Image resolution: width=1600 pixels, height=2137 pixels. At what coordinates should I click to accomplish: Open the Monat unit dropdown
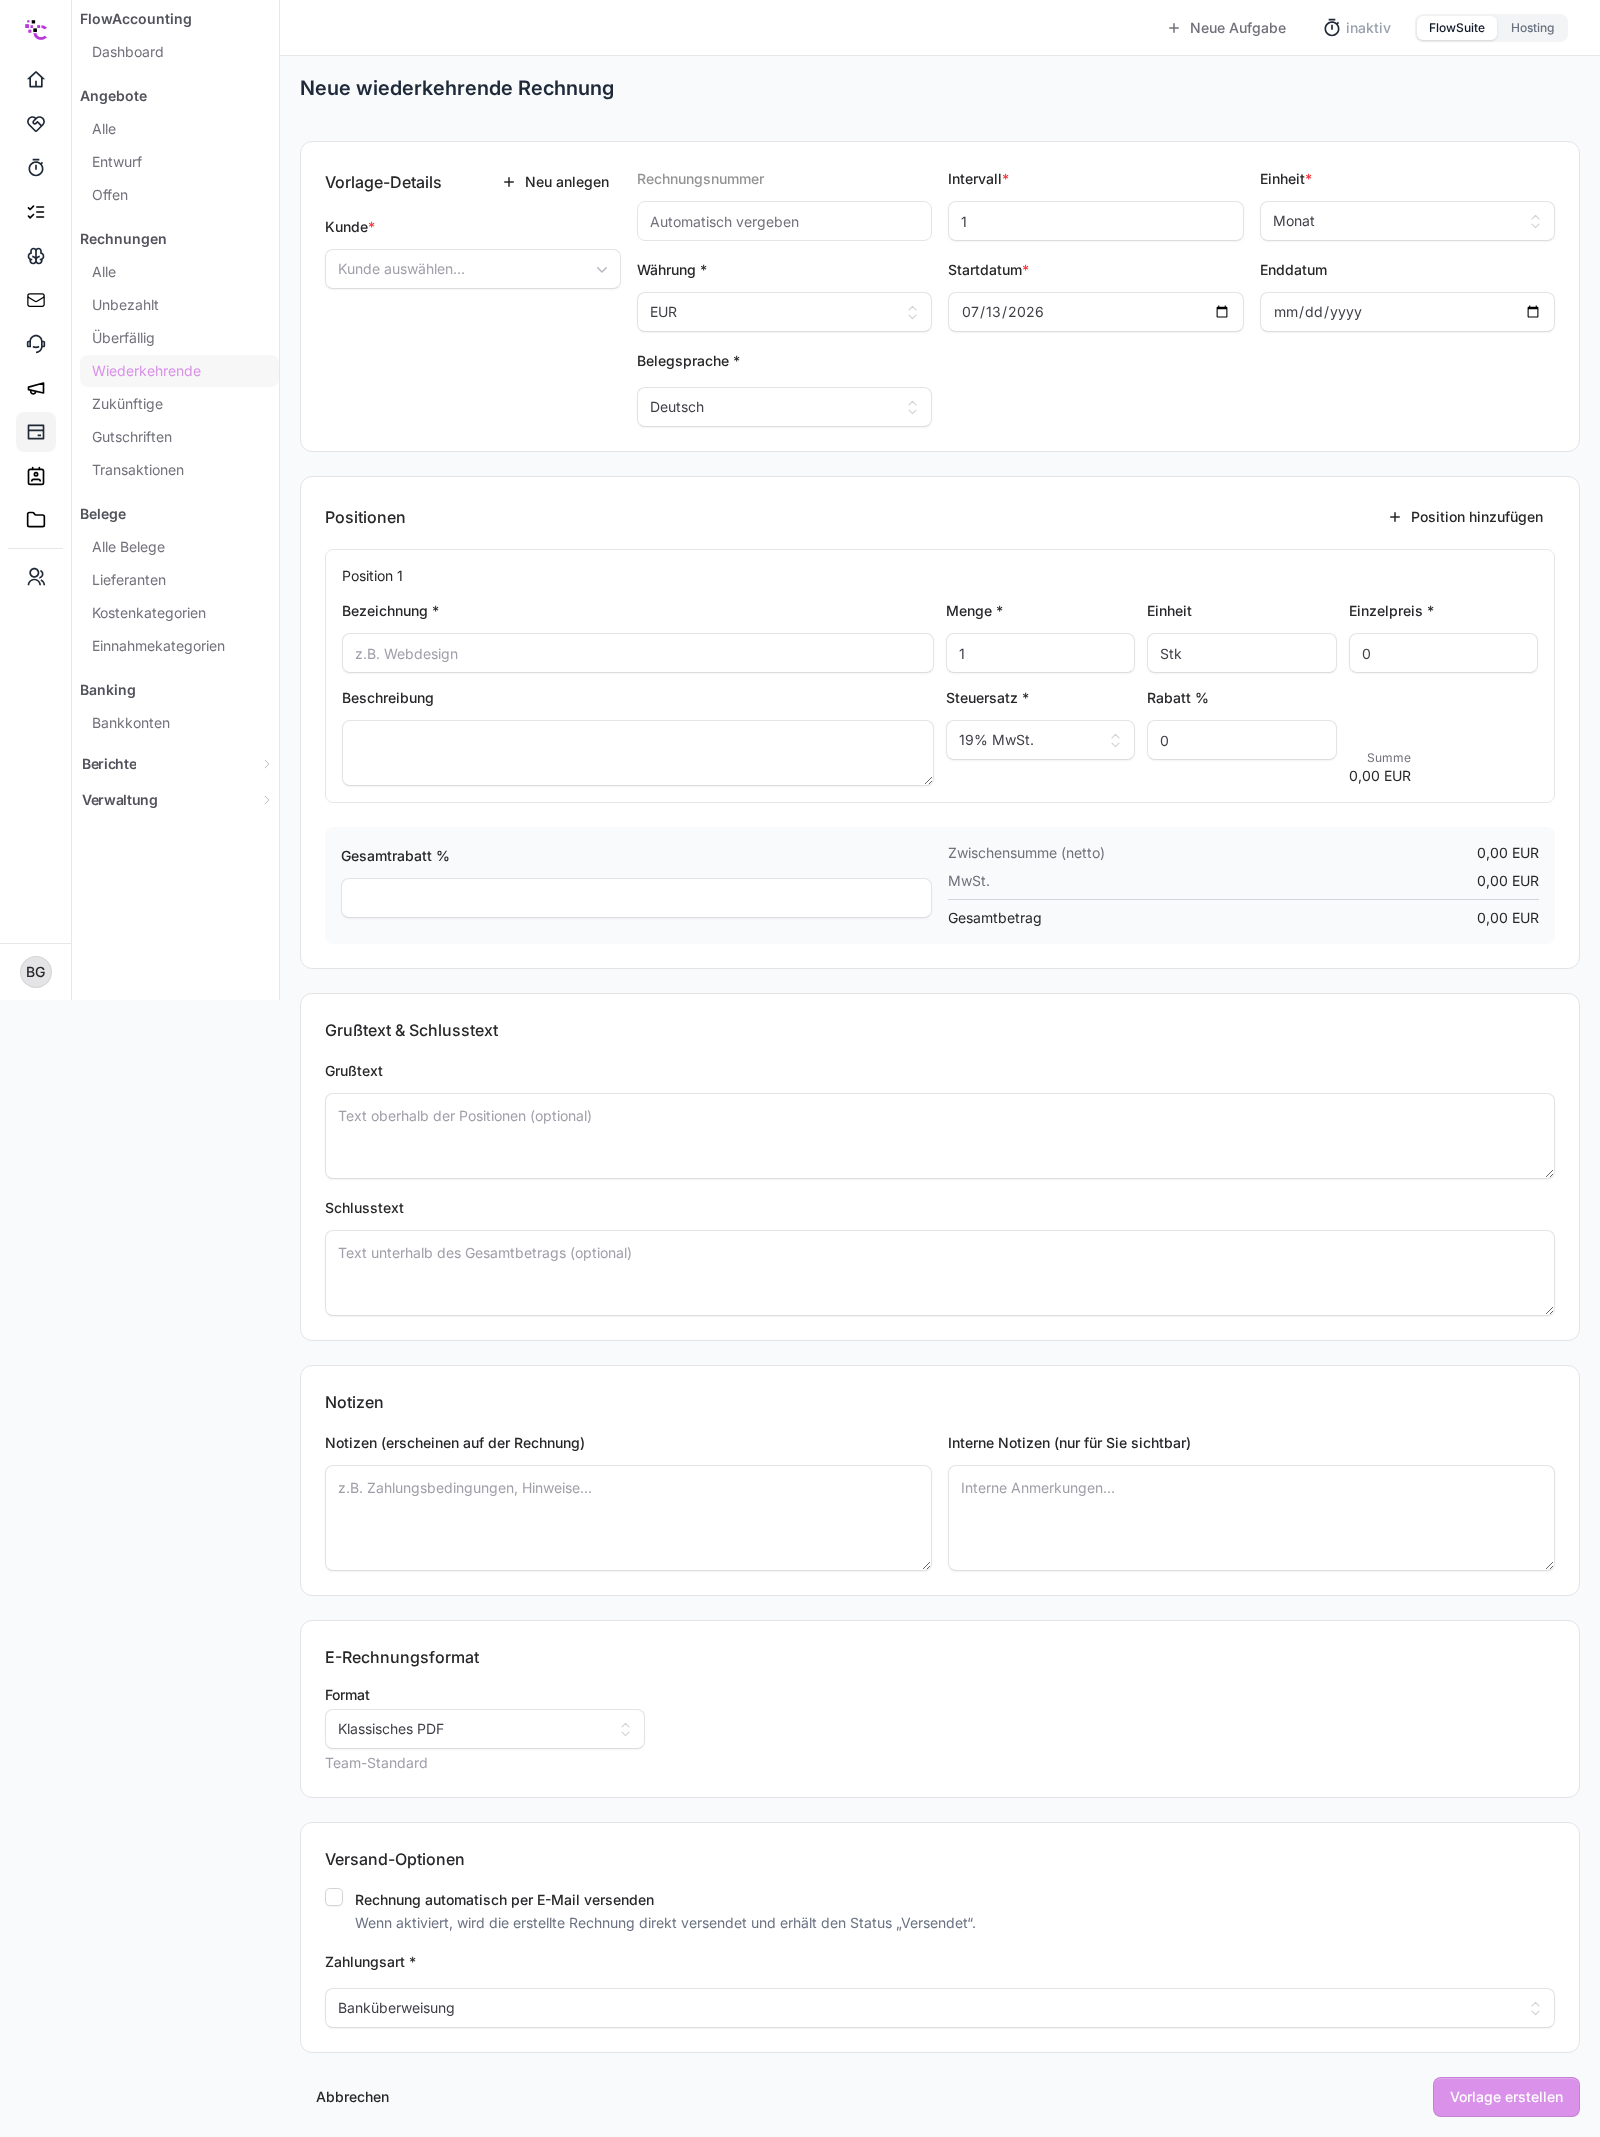click(x=1407, y=221)
